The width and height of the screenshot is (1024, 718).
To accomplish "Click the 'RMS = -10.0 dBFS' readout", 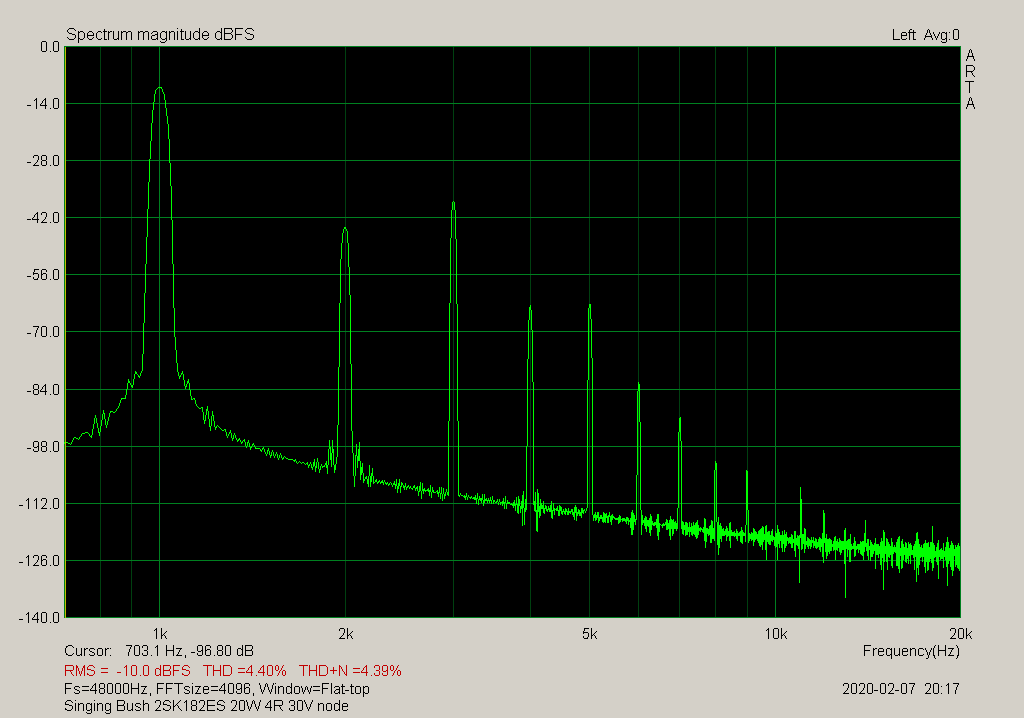I will [127, 670].
